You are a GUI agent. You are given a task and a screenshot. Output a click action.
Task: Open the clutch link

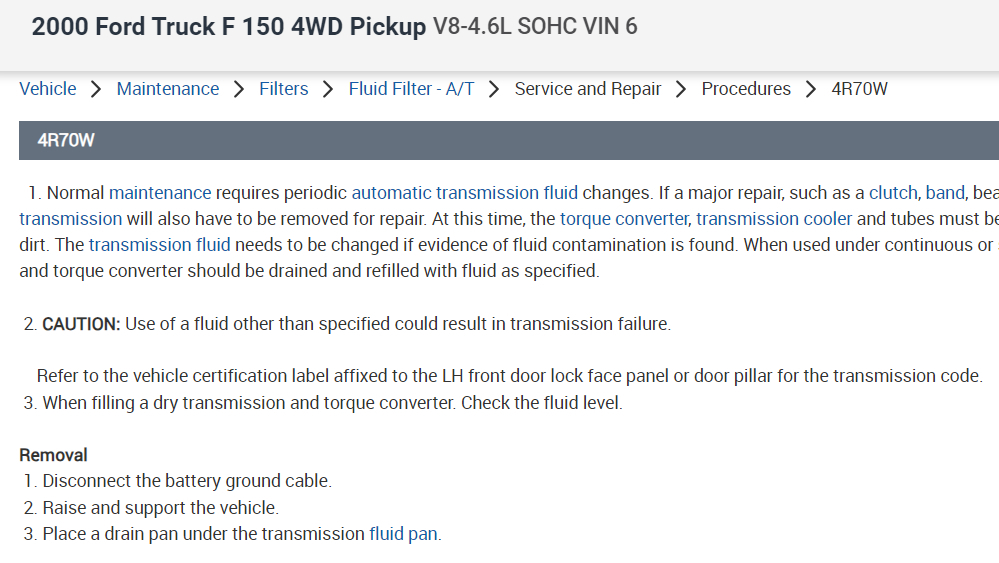893,193
